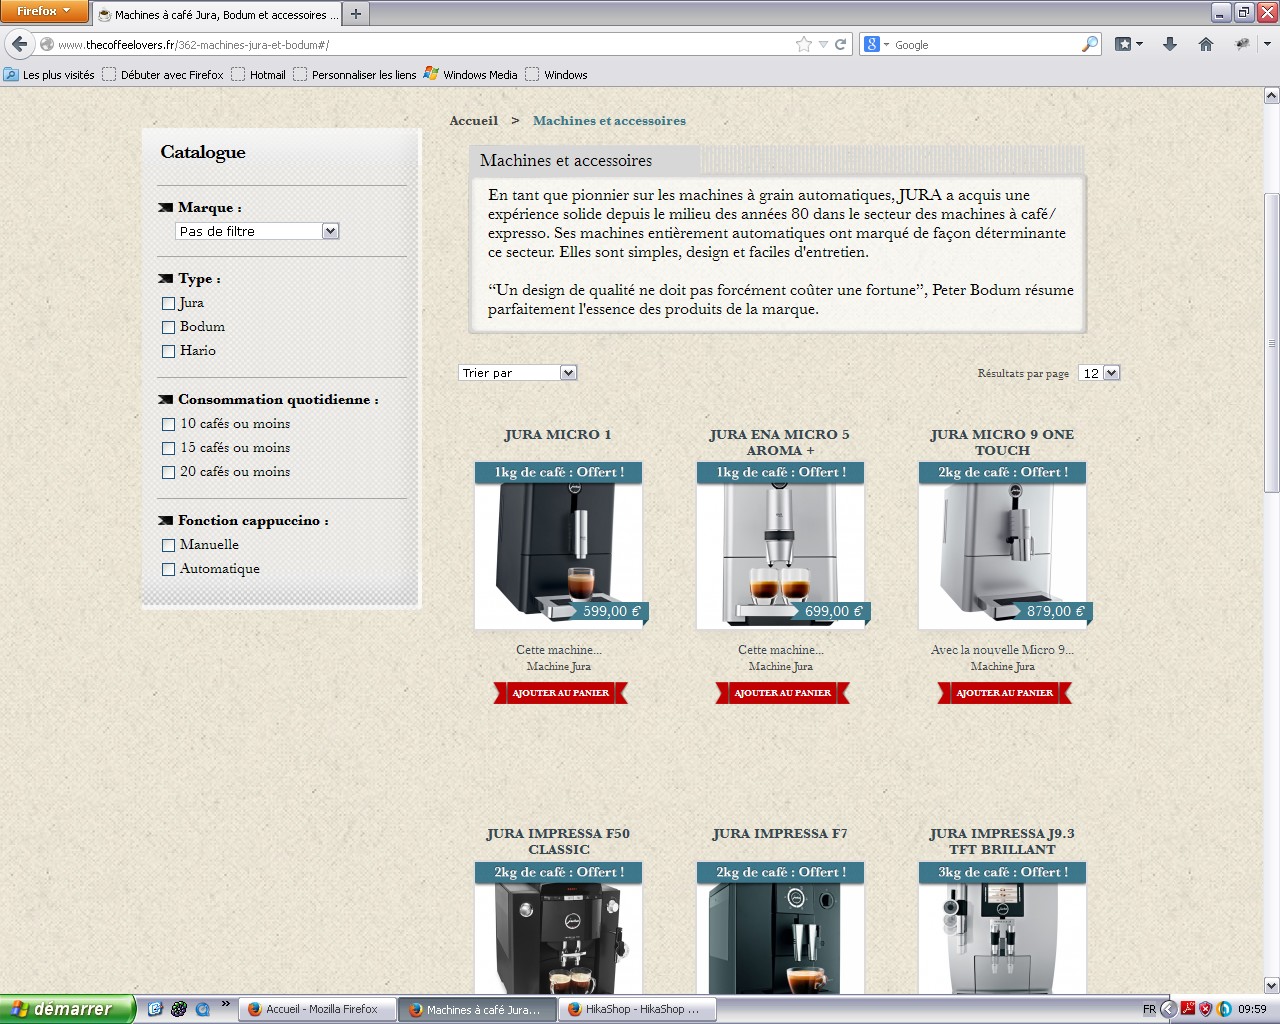Tick the Bodum type checkbox

point(168,327)
